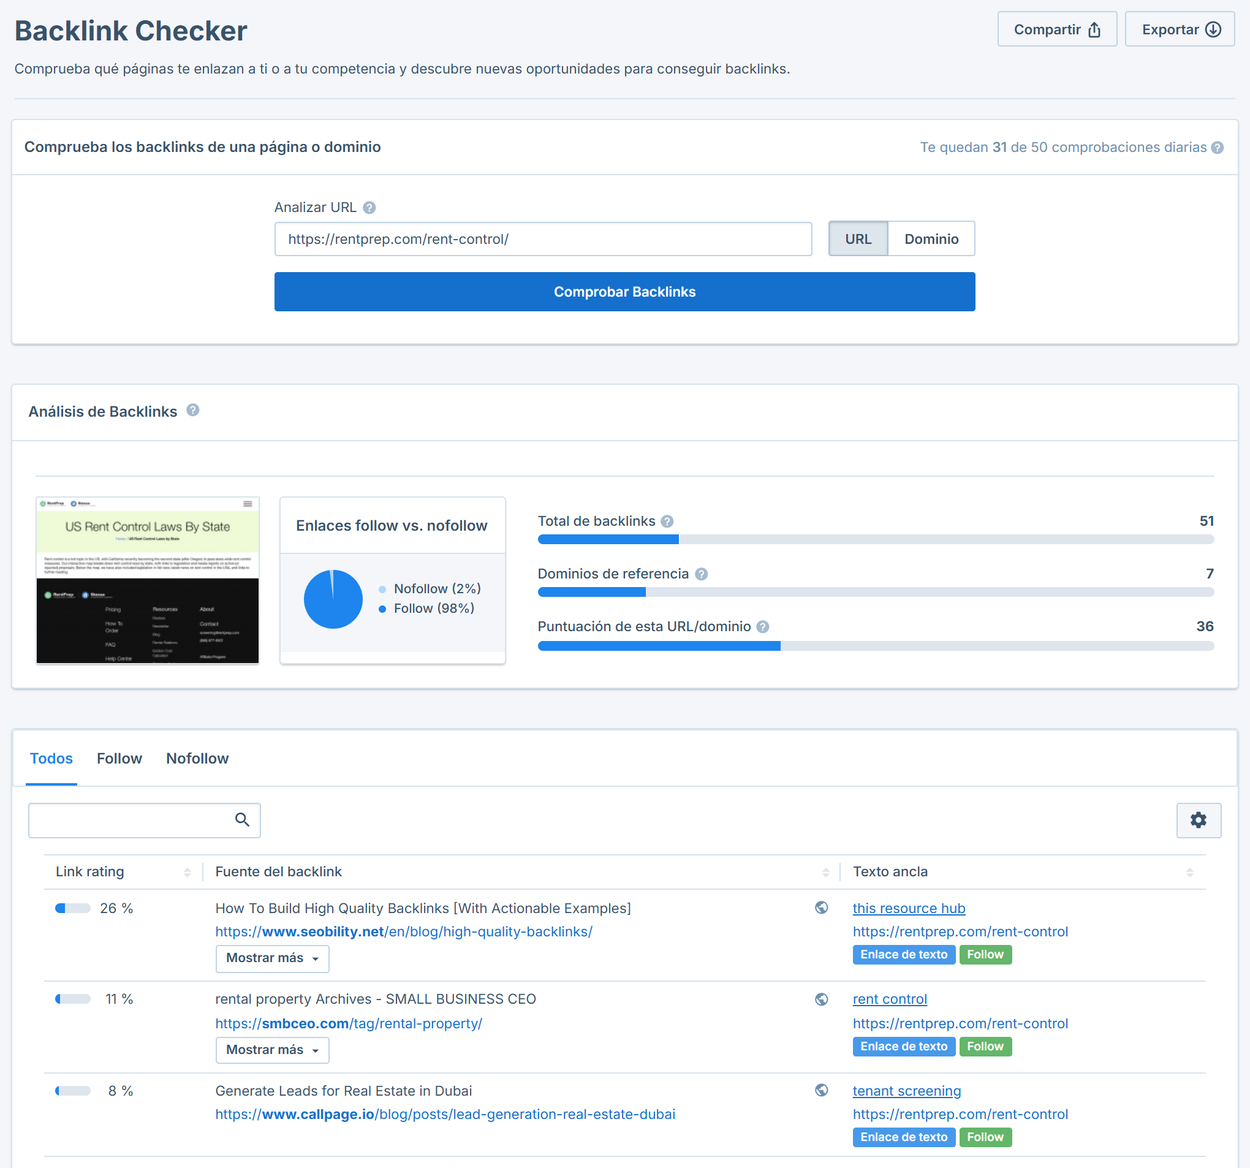Screen dimensions: 1250x1168
Task: Open help icon next to Análisis de Backlinks
Action: (x=193, y=410)
